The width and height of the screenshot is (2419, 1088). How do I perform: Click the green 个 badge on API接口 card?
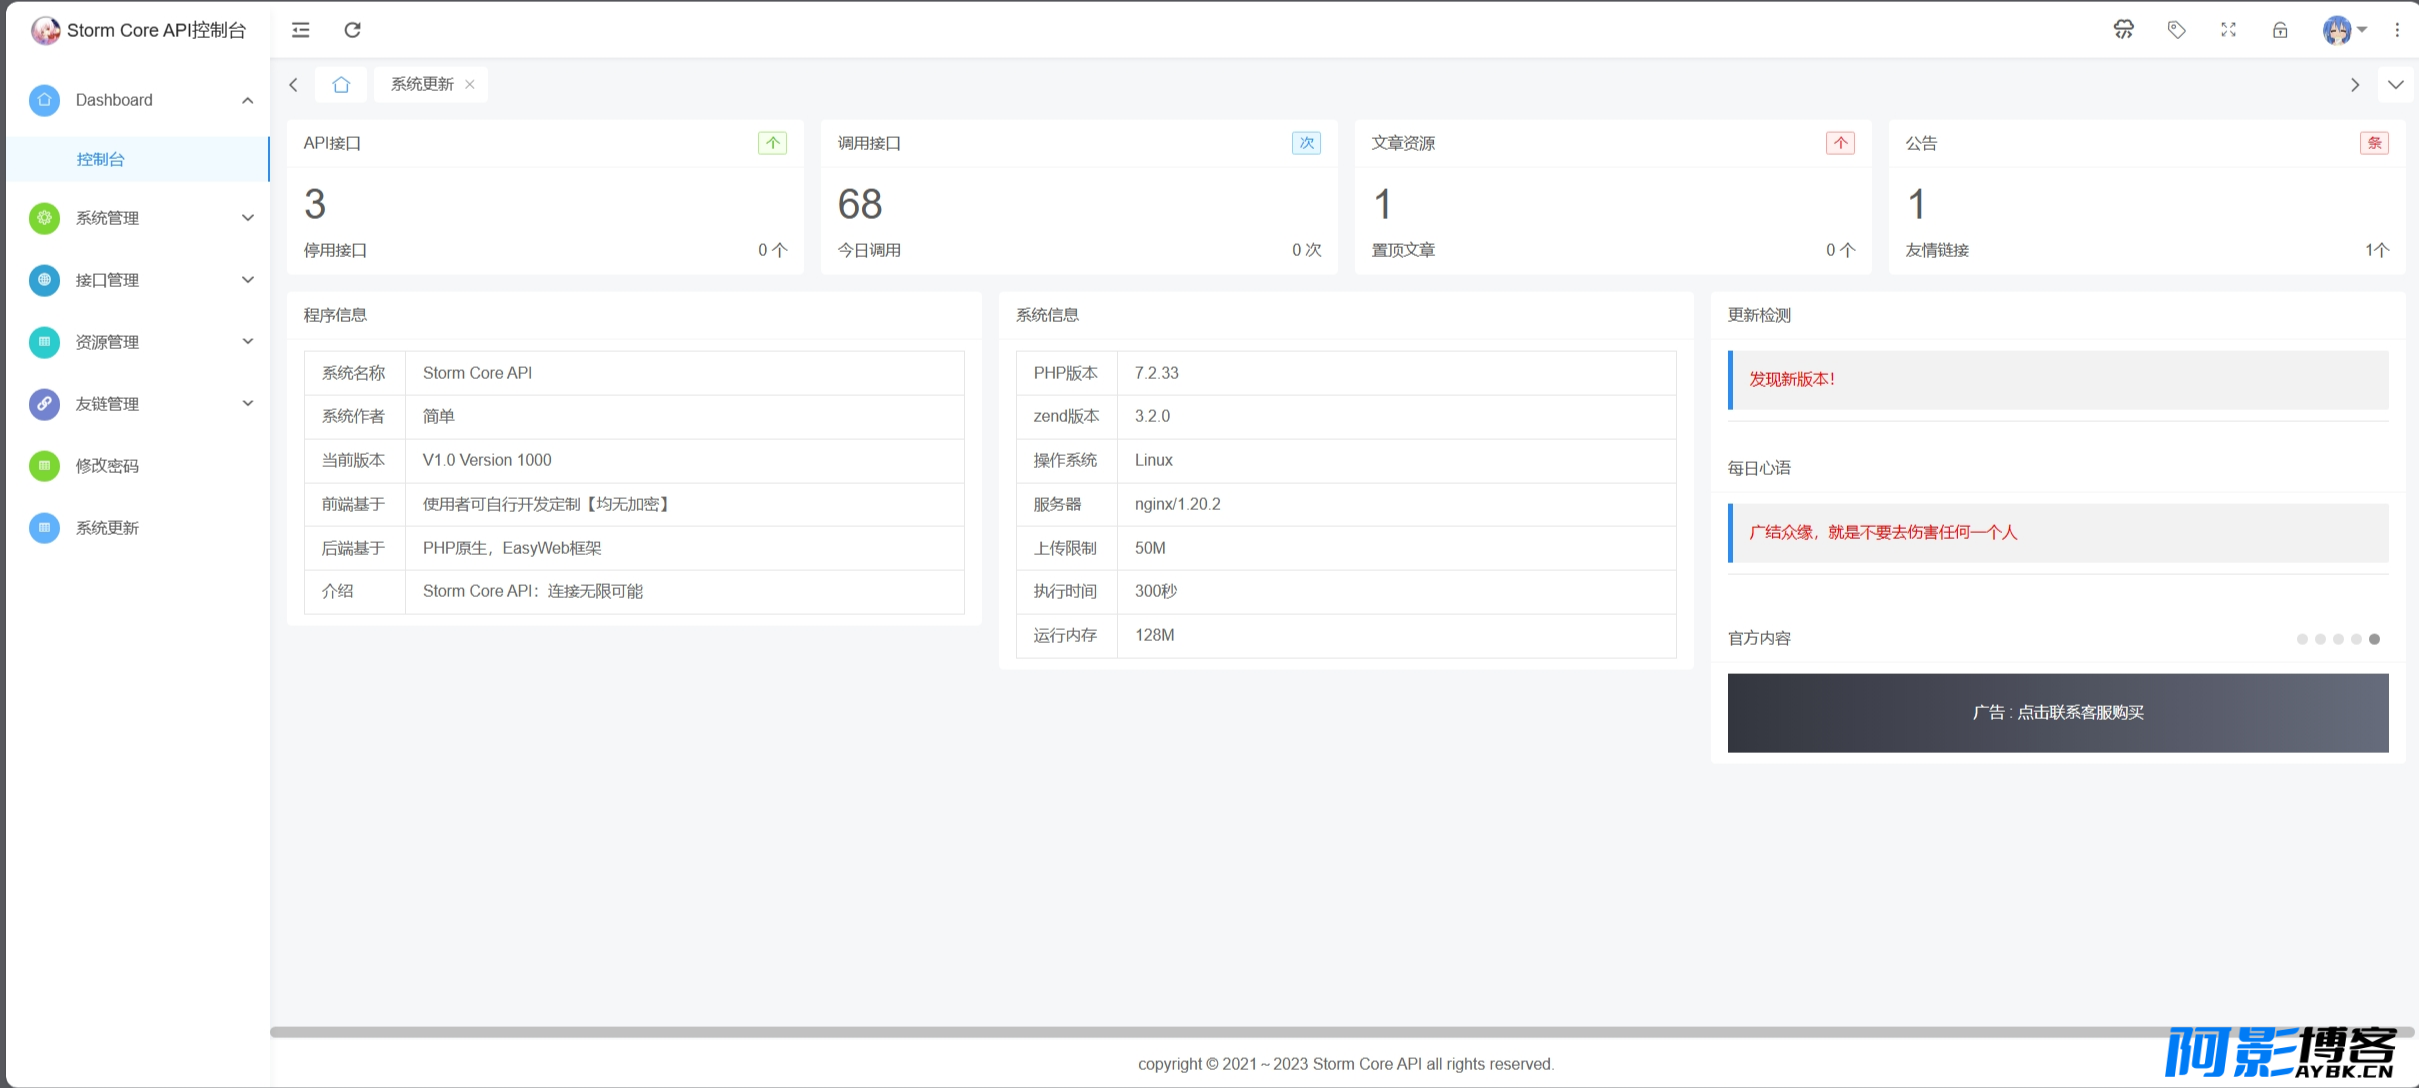click(772, 143)
